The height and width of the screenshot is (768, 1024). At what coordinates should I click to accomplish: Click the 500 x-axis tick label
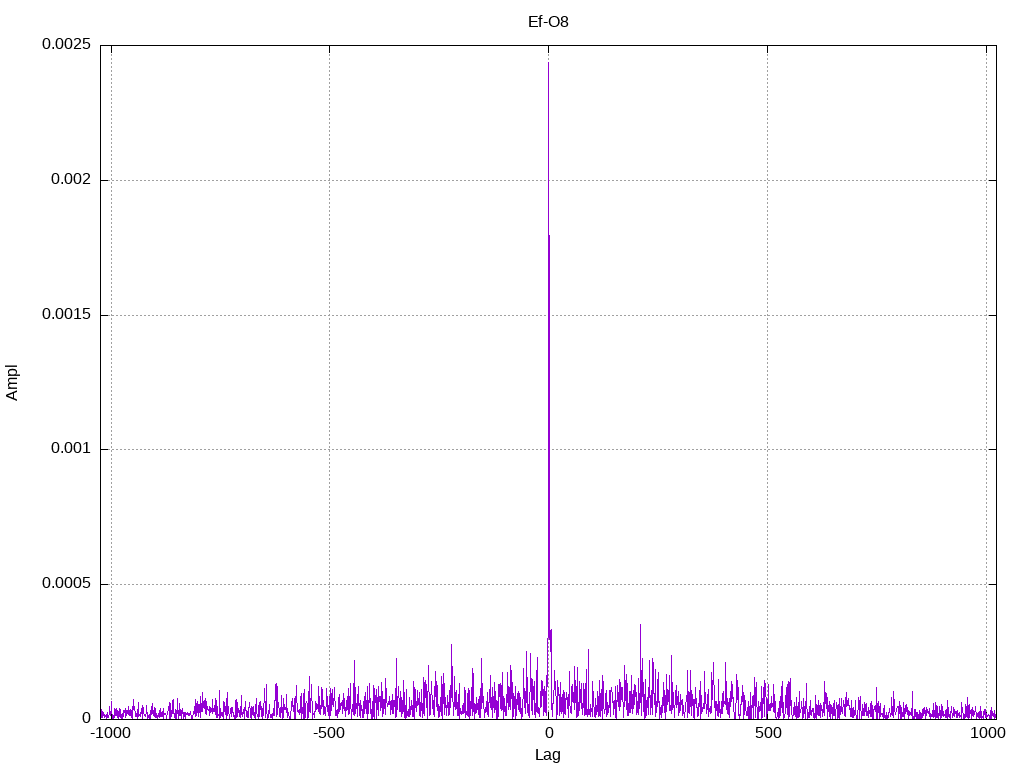point(768,733)
